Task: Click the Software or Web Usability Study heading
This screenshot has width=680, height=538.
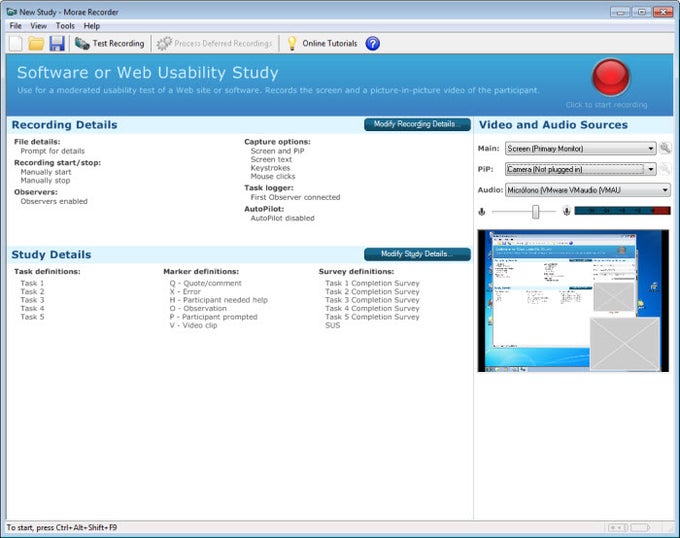Action: click(x=147, y=72)
